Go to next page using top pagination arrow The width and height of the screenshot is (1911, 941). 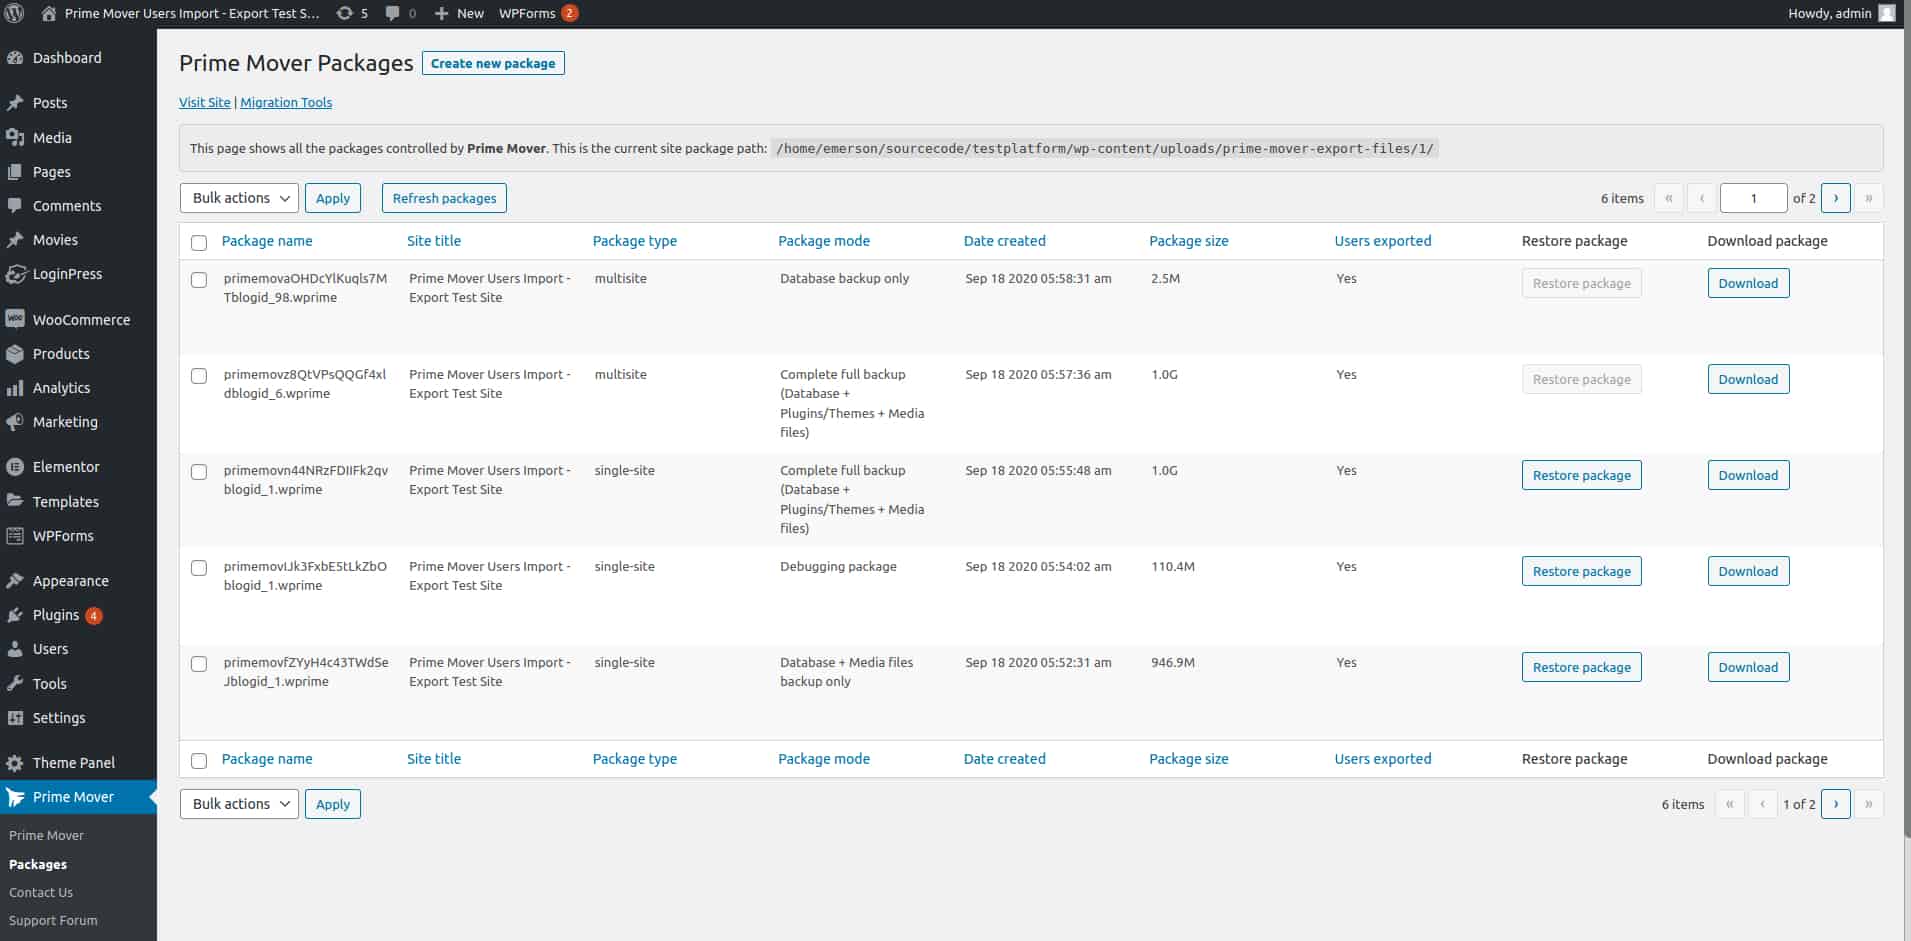(x=1836, y=198)
